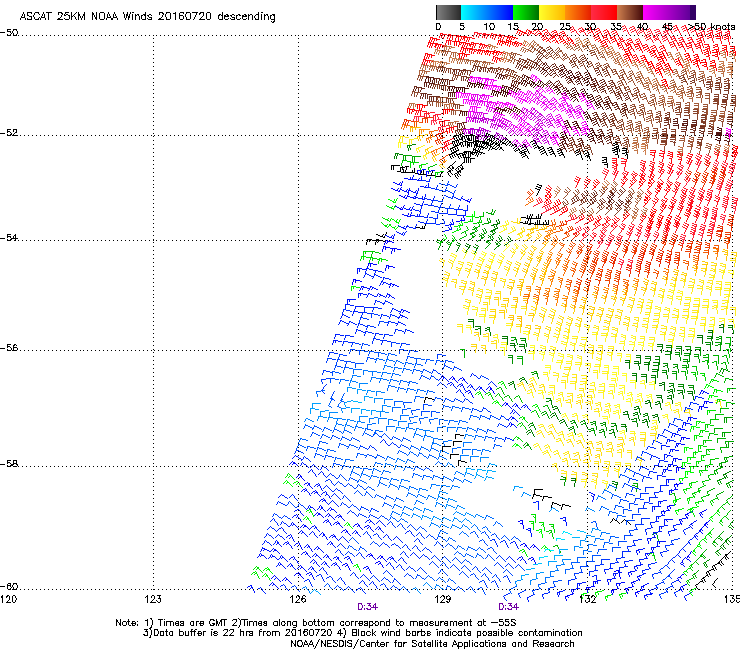Click the longitude axis label '120'
Viewport: 740px width, 650px height.
coord(8,599)
